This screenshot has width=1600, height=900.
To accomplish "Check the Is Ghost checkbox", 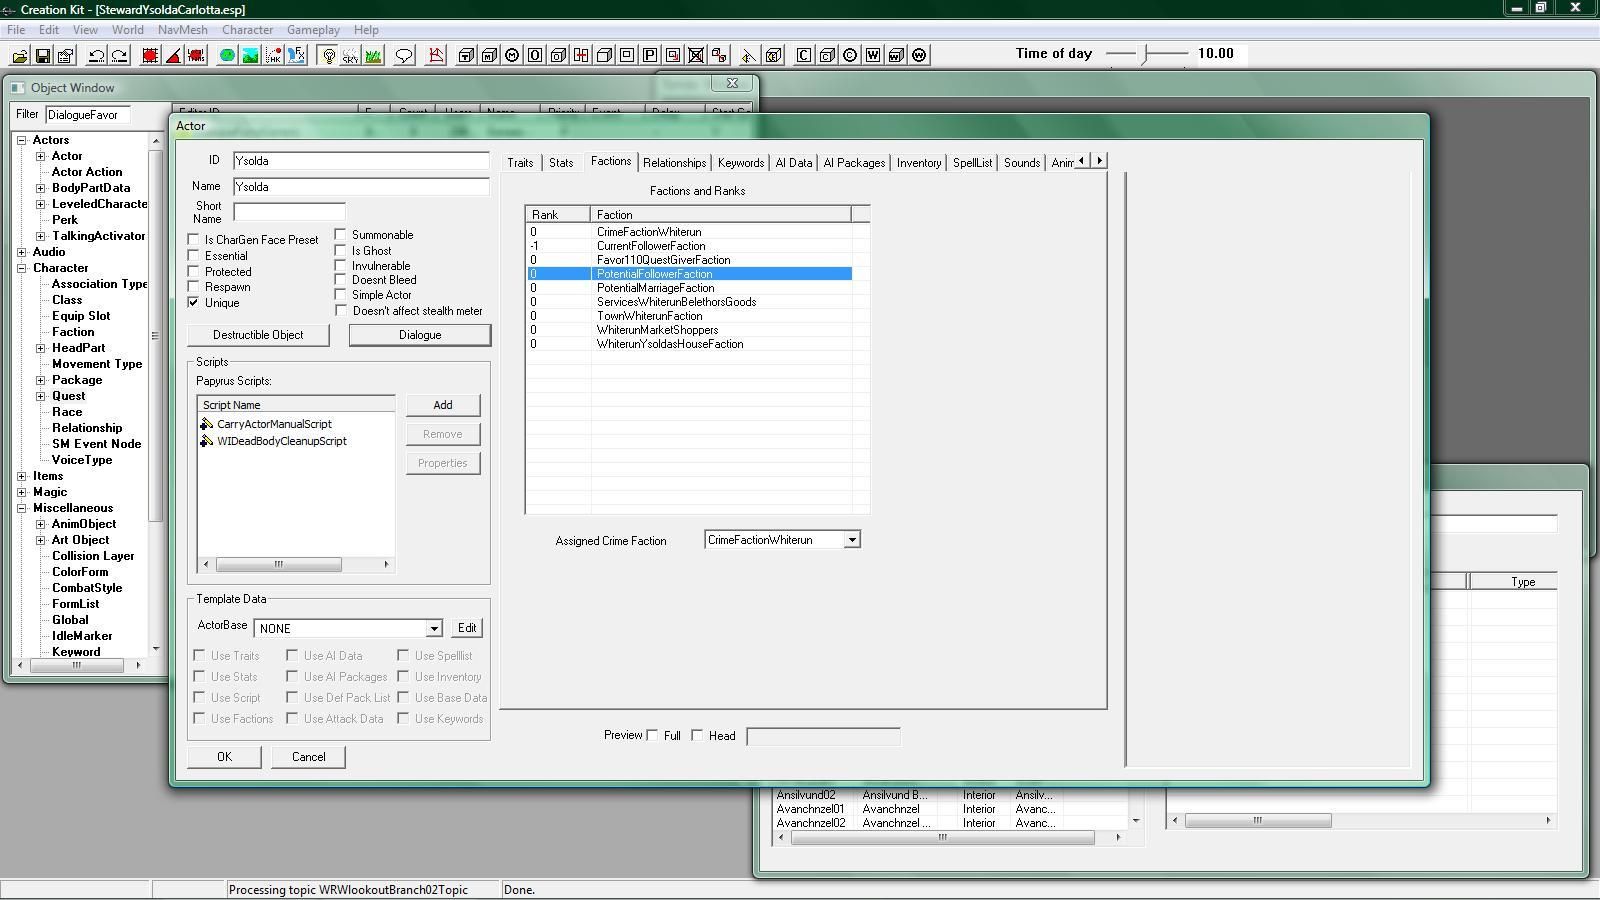I will coord(340,251).
